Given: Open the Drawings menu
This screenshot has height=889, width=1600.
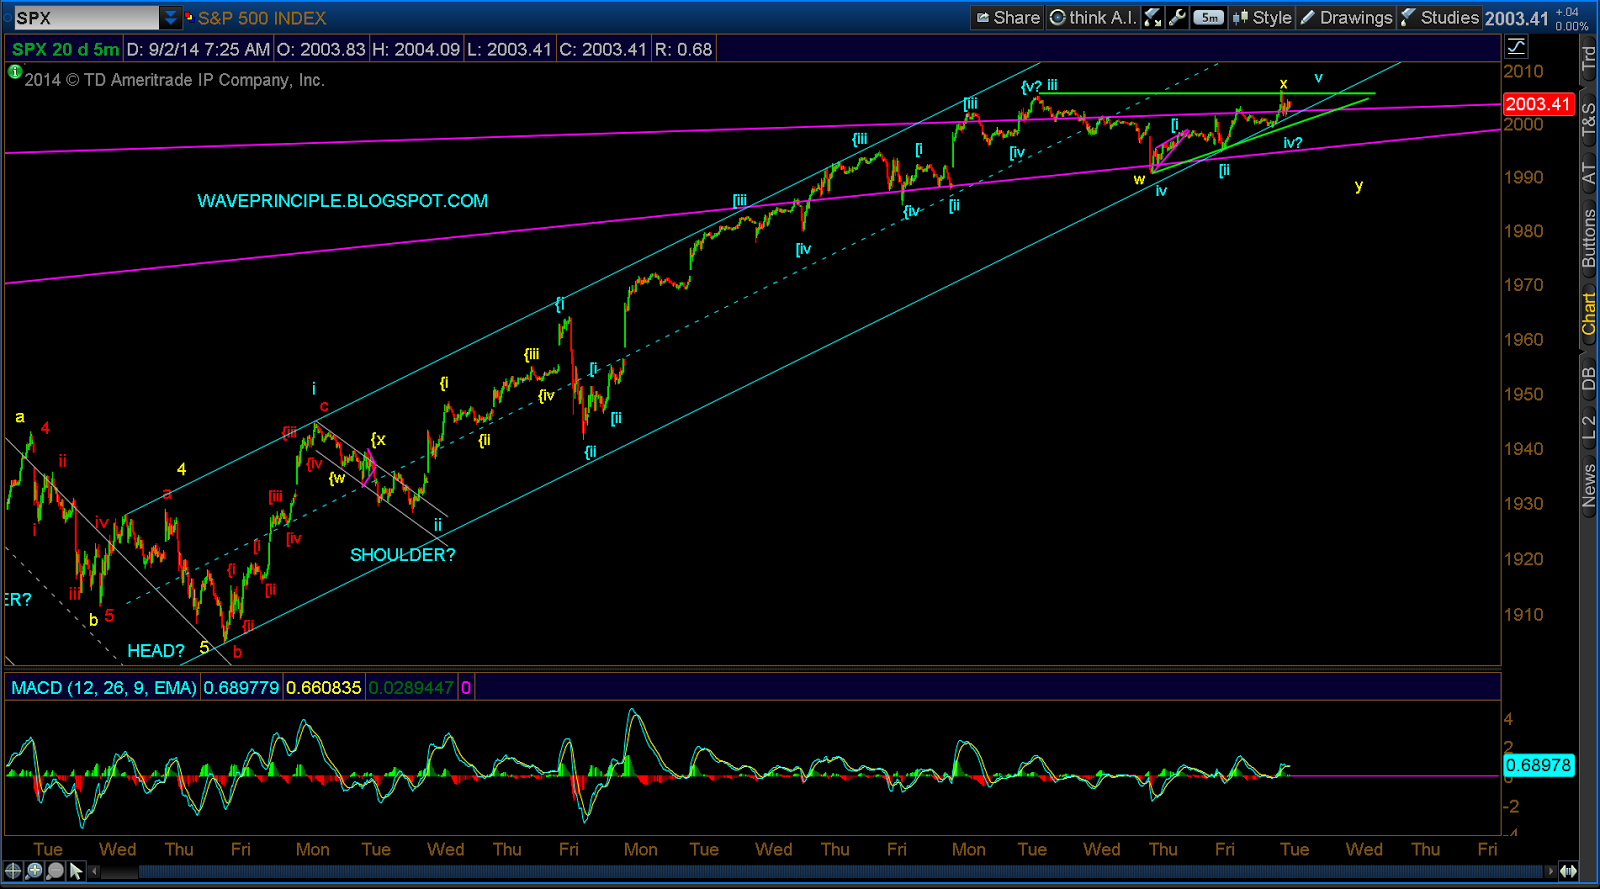Looking at the screenshot, I should (1346, 17).
